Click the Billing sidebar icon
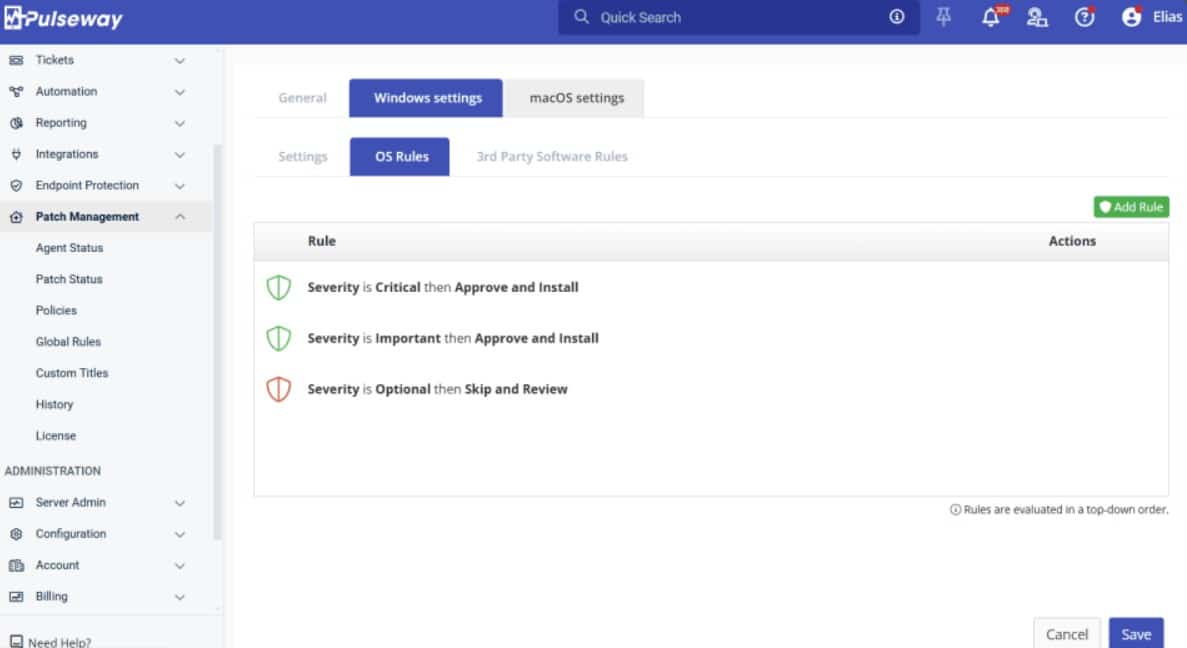1187x648 pixels. click(x=16, y=597)
